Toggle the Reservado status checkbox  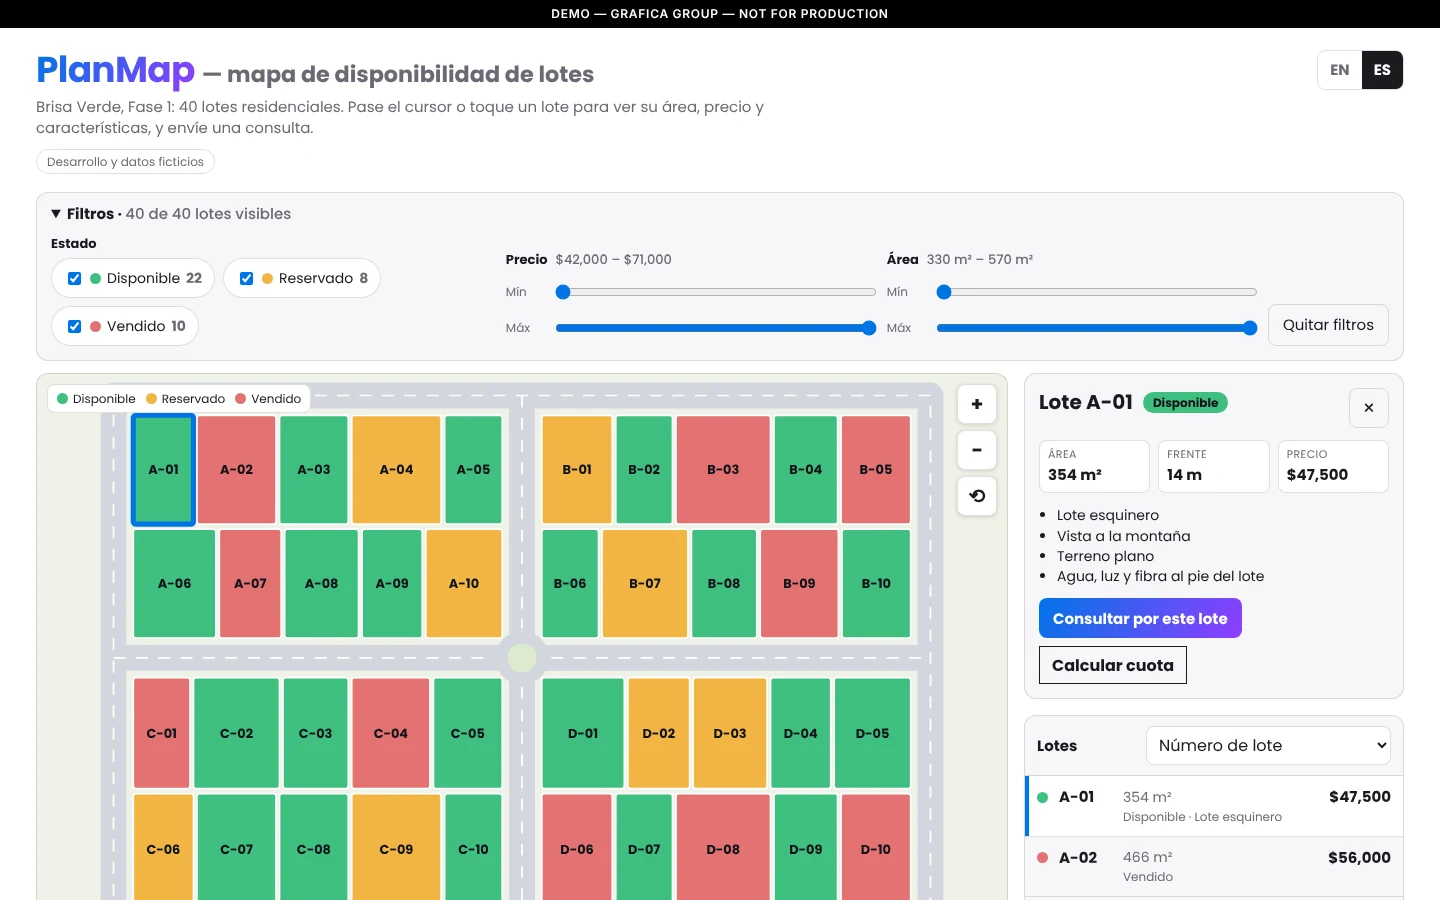click(x=246, y=278)
